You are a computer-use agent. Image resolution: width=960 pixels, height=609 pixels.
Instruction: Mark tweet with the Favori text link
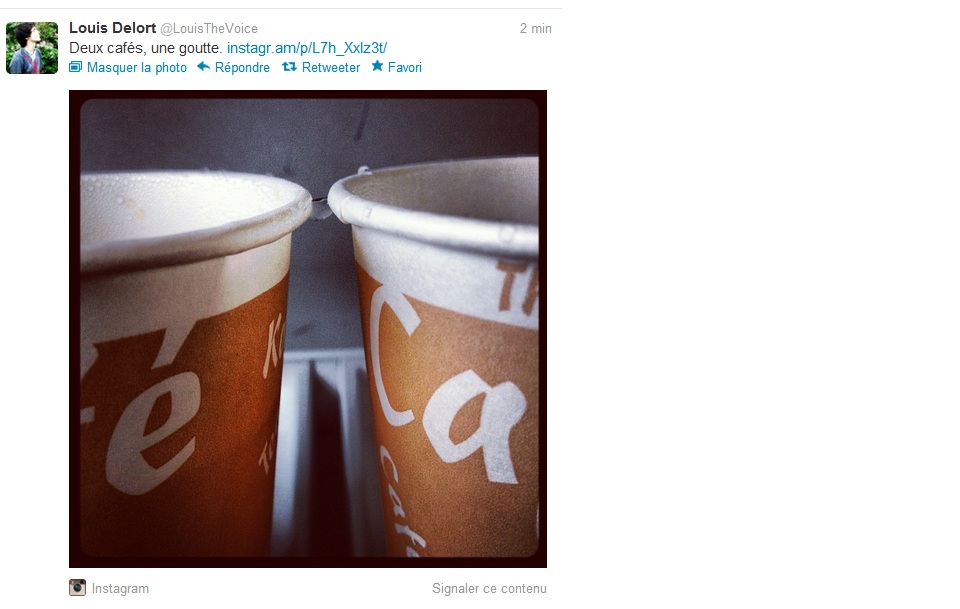point(405,67)
